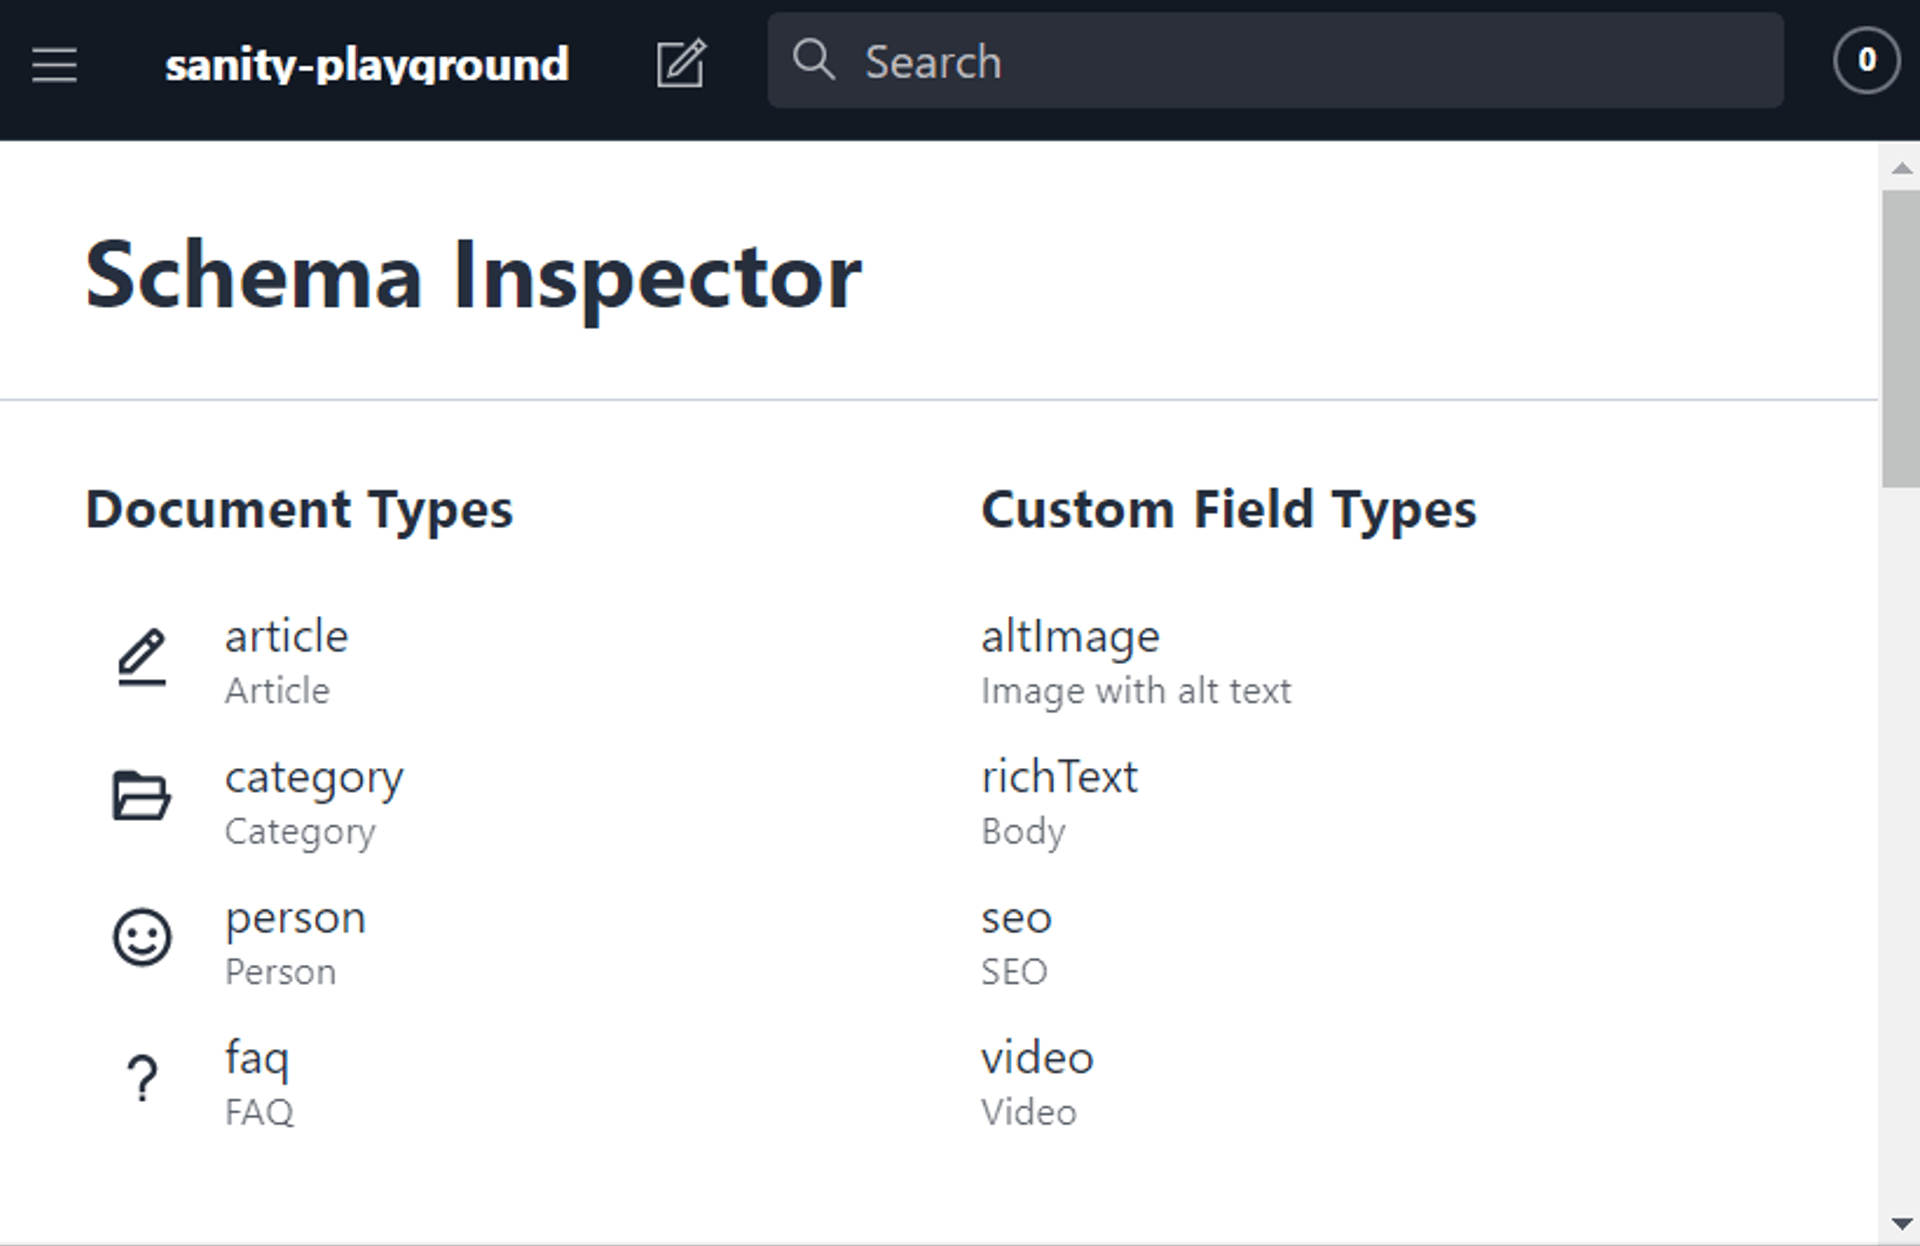Open the seo custom field type
This screenshot has width=1920, height=1246.
[1016, 918]
